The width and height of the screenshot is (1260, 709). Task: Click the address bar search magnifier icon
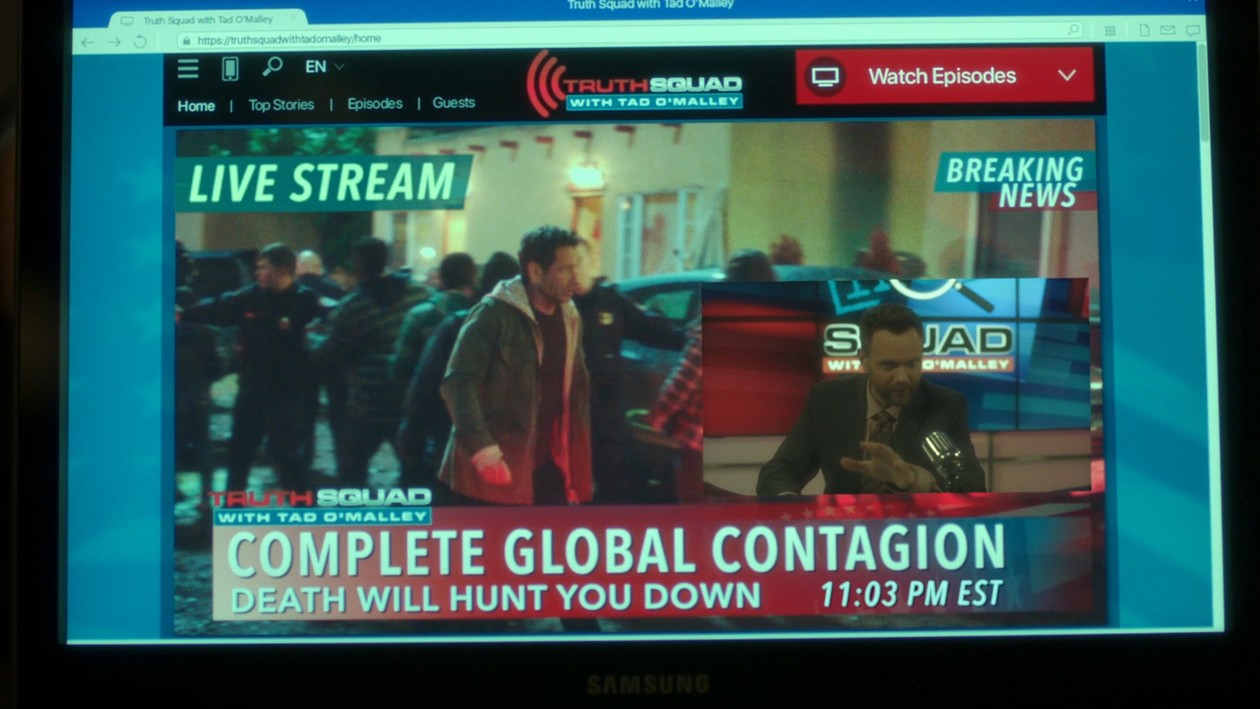(1073, 30)
